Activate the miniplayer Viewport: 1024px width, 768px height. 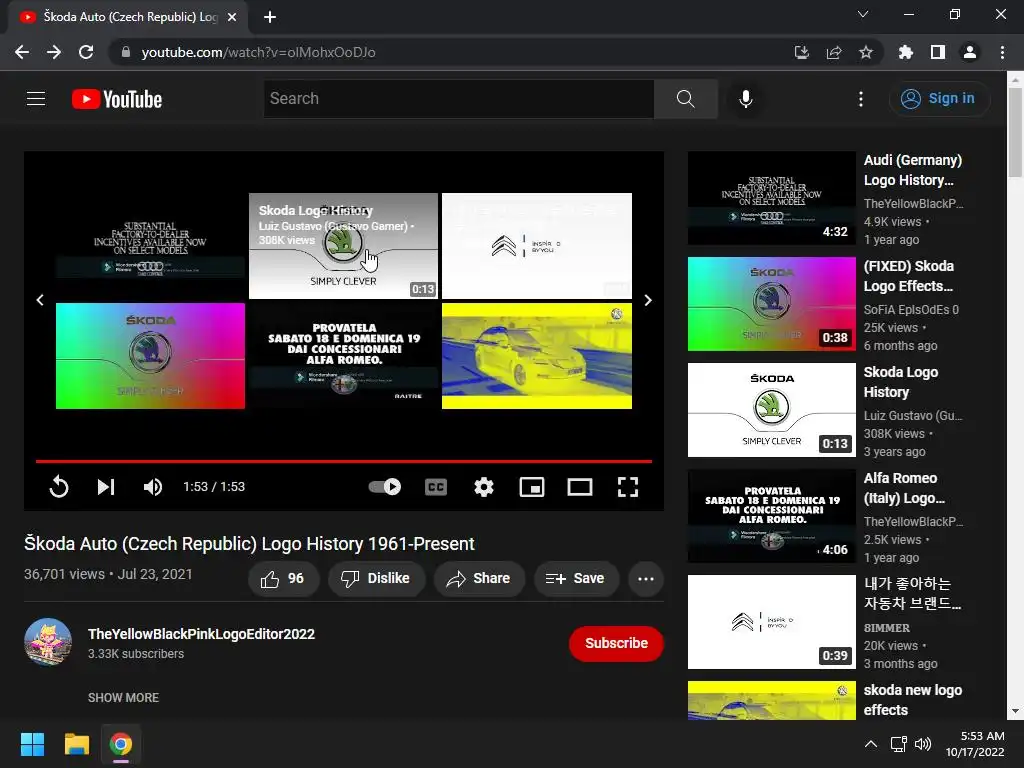(532, 487)
